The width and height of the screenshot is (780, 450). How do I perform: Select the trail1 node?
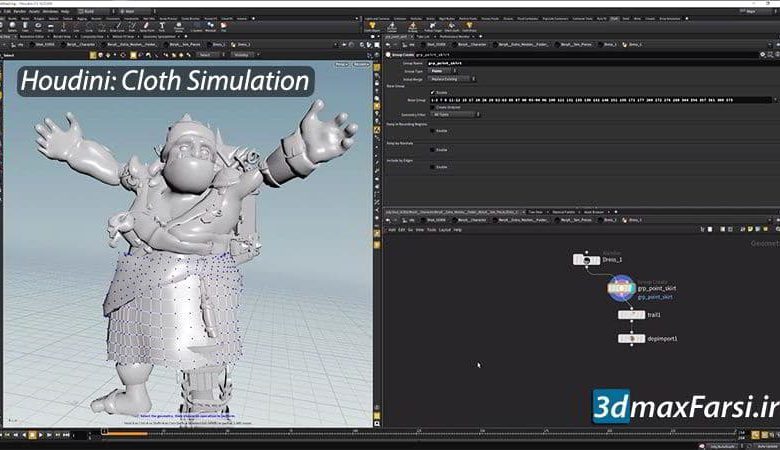[631, 315]
